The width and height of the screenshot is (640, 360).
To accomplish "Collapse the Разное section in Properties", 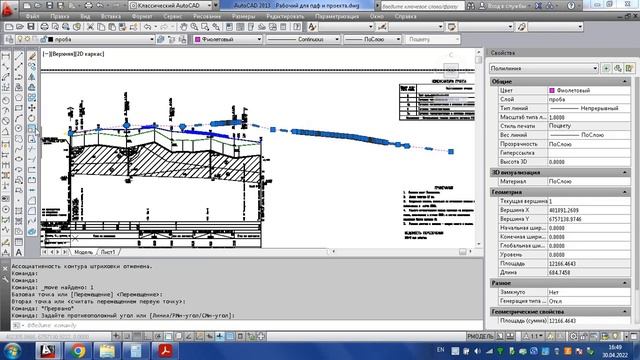I will tap(624, 283).
